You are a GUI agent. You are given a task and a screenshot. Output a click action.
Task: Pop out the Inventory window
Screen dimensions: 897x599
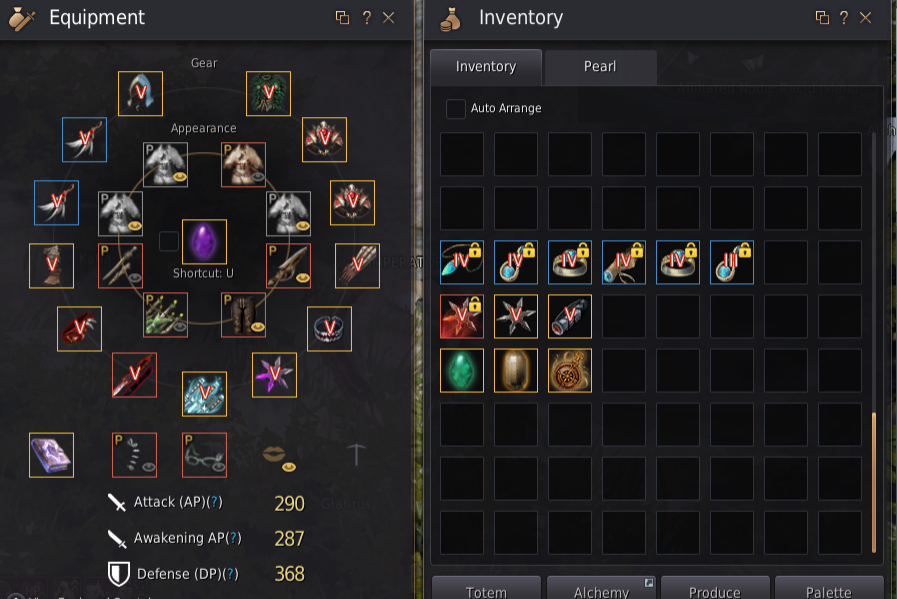pos(822,18)
